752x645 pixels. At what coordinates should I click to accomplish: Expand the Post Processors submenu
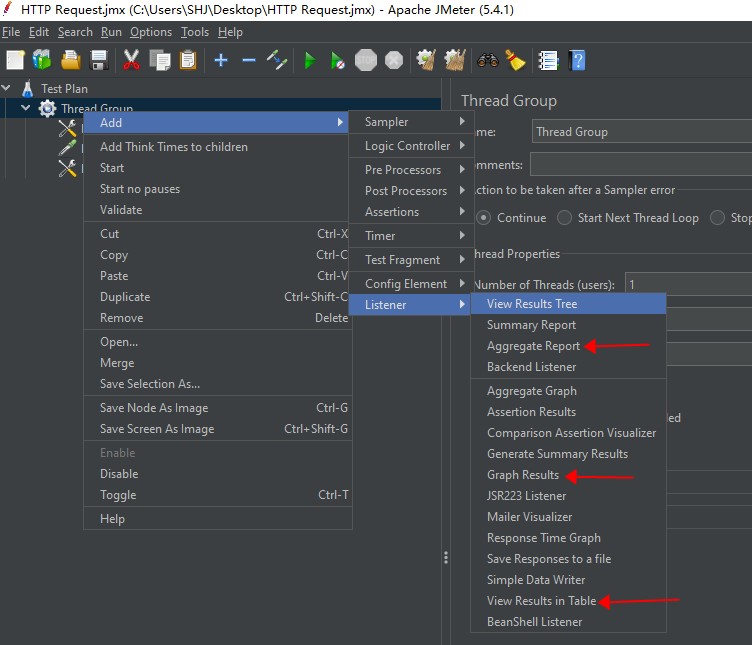[x=411, y=191]
